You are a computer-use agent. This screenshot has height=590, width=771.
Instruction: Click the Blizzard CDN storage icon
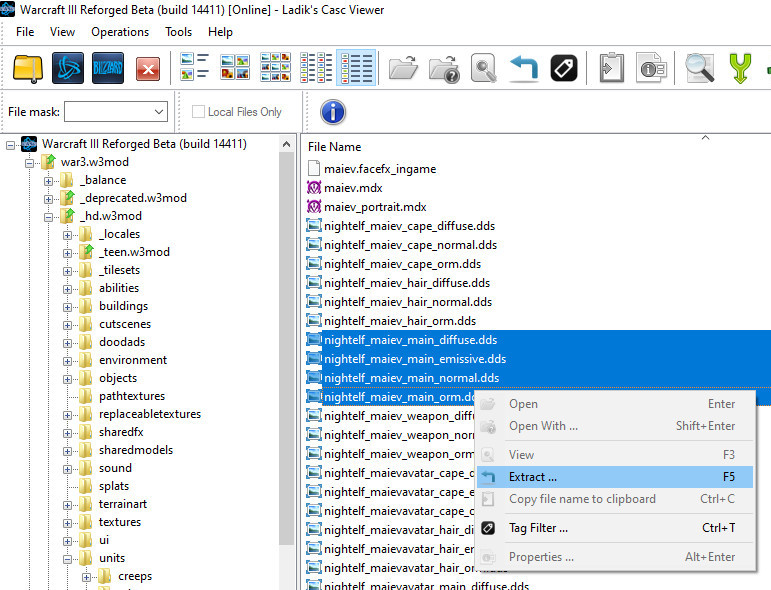(108, 68)
